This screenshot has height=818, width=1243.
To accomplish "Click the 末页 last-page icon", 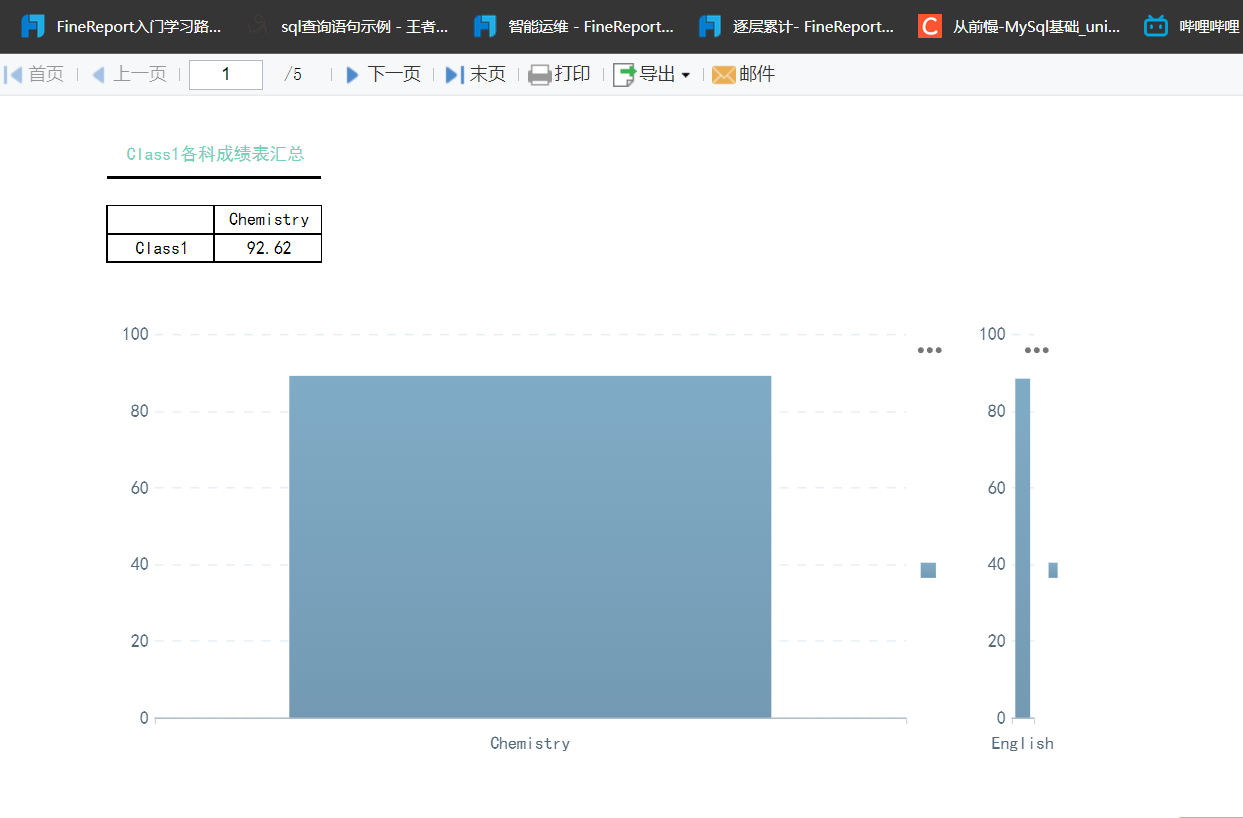I will click(x=455, y=74).
